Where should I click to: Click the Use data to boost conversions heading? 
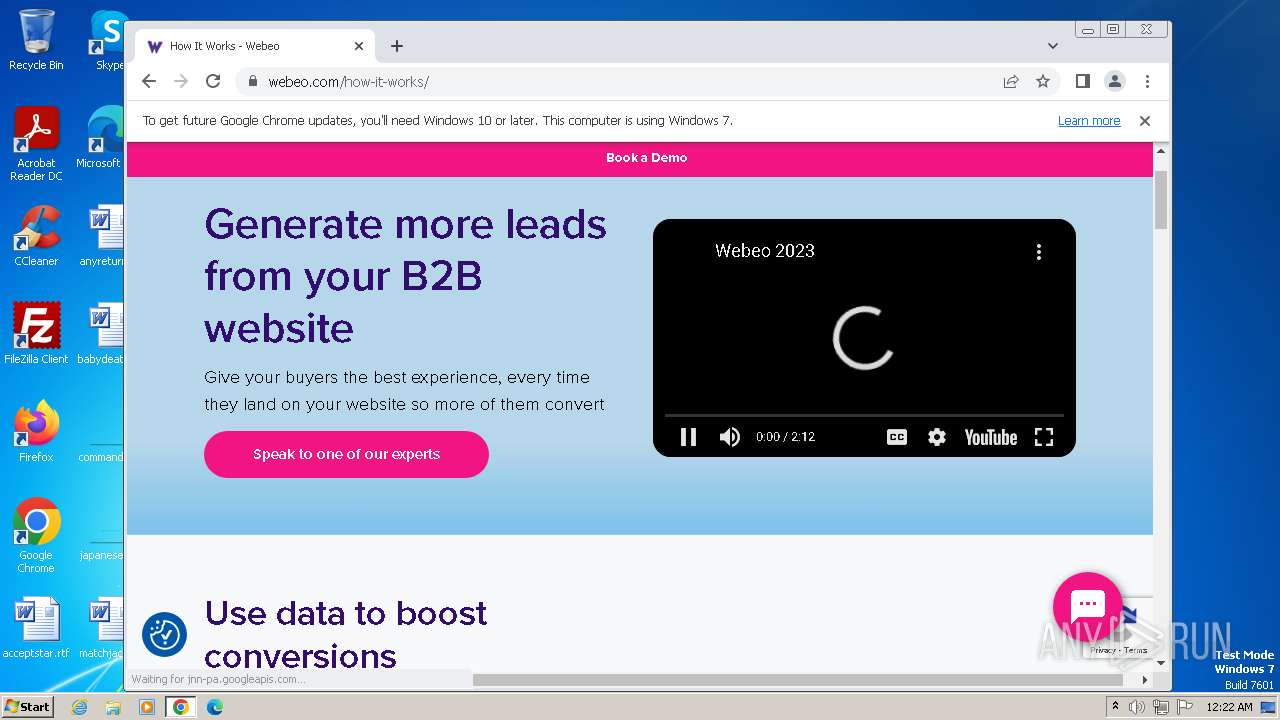point(345,635)
